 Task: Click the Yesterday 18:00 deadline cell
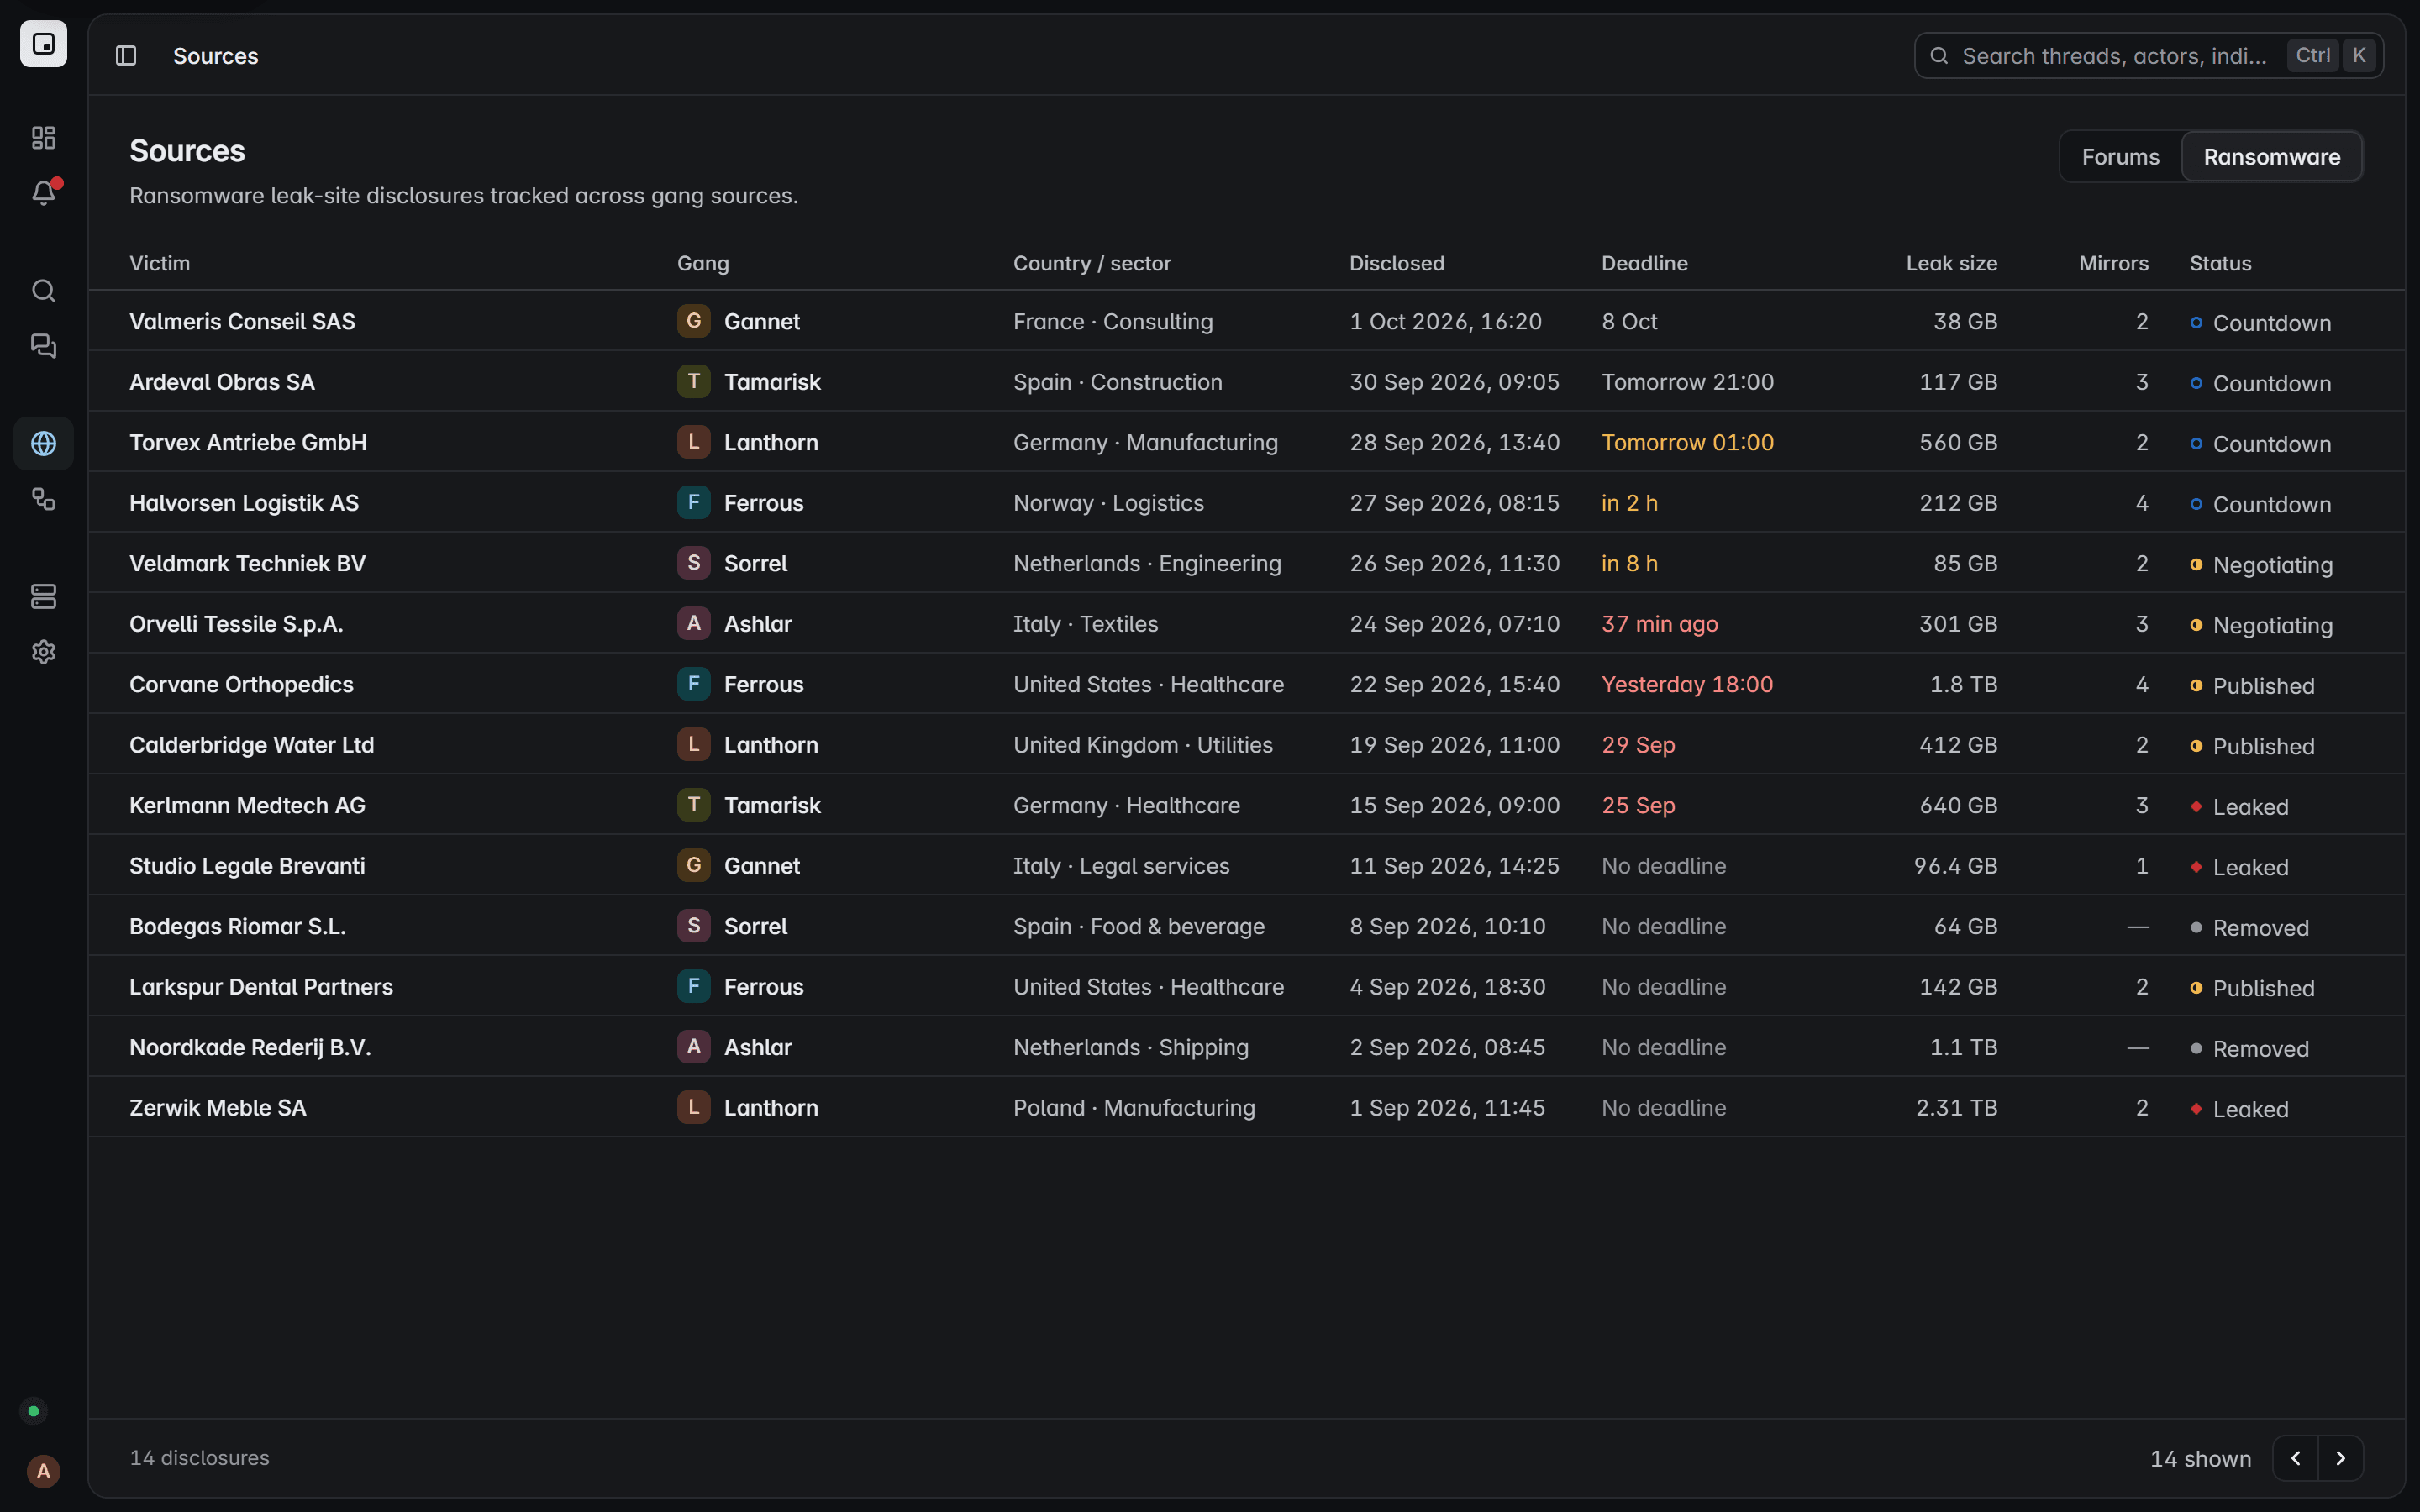[x=1687, y=684]
